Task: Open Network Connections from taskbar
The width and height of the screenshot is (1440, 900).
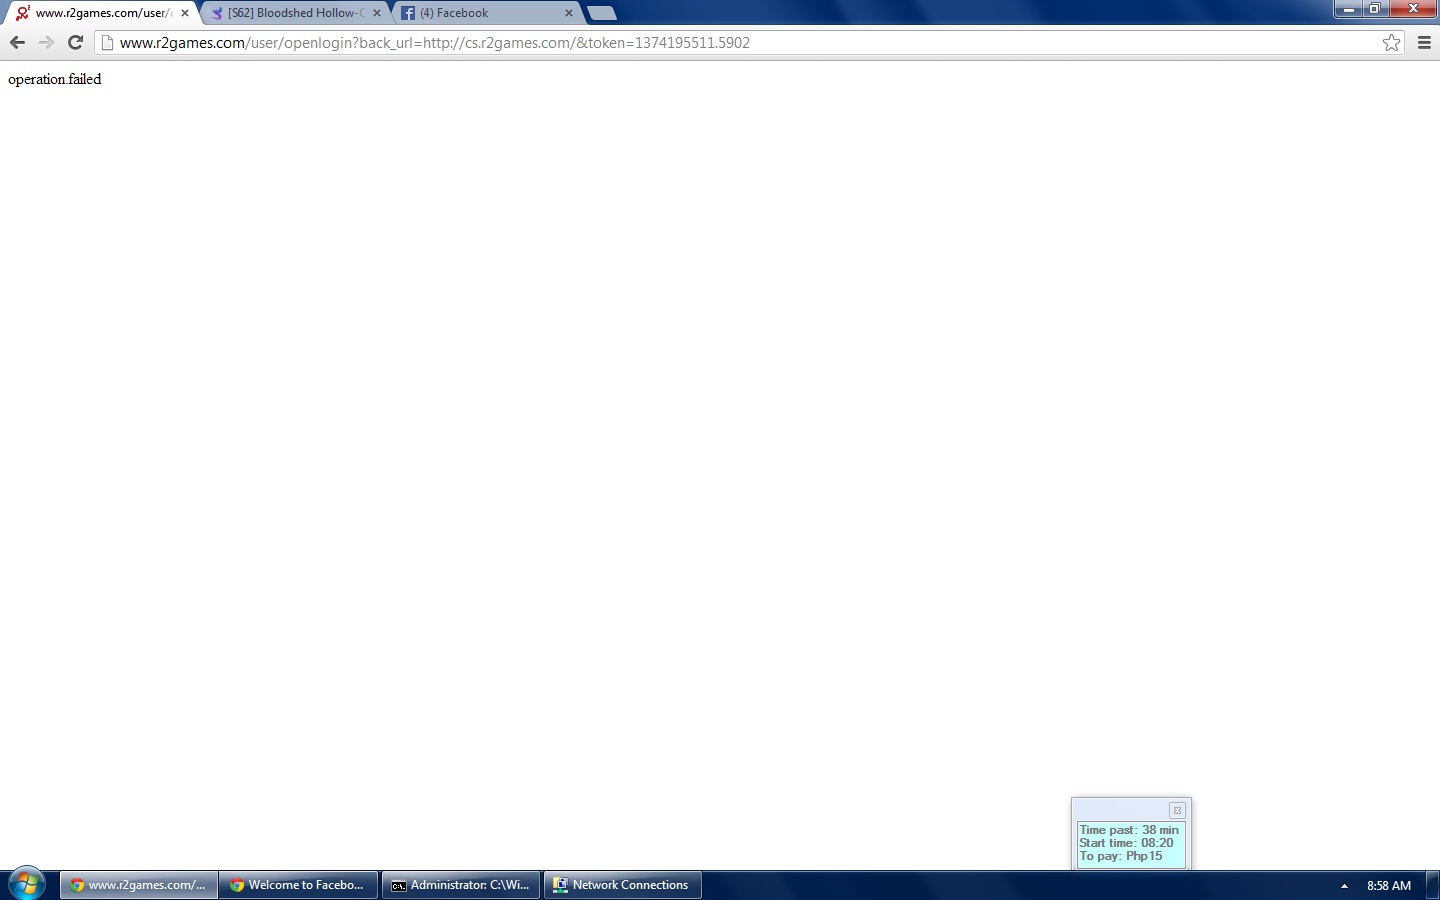Action: (622, 885)
